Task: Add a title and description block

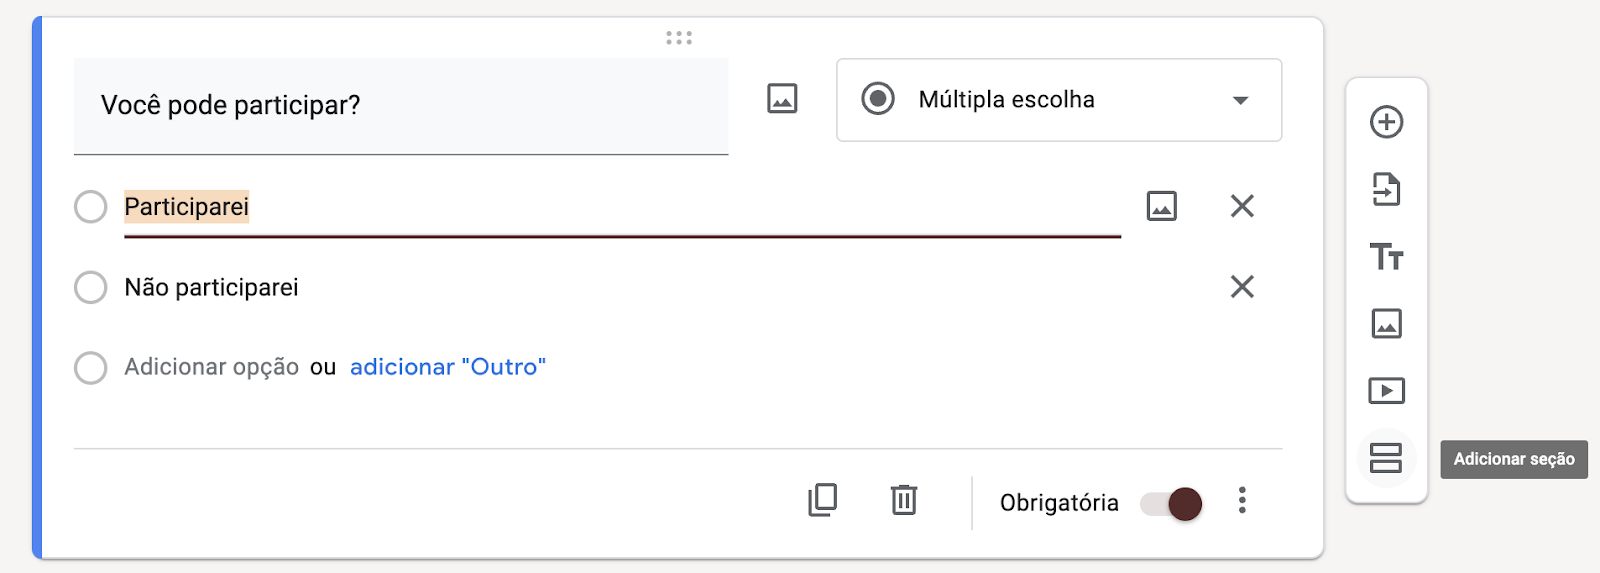Action: pos(1386,257)
